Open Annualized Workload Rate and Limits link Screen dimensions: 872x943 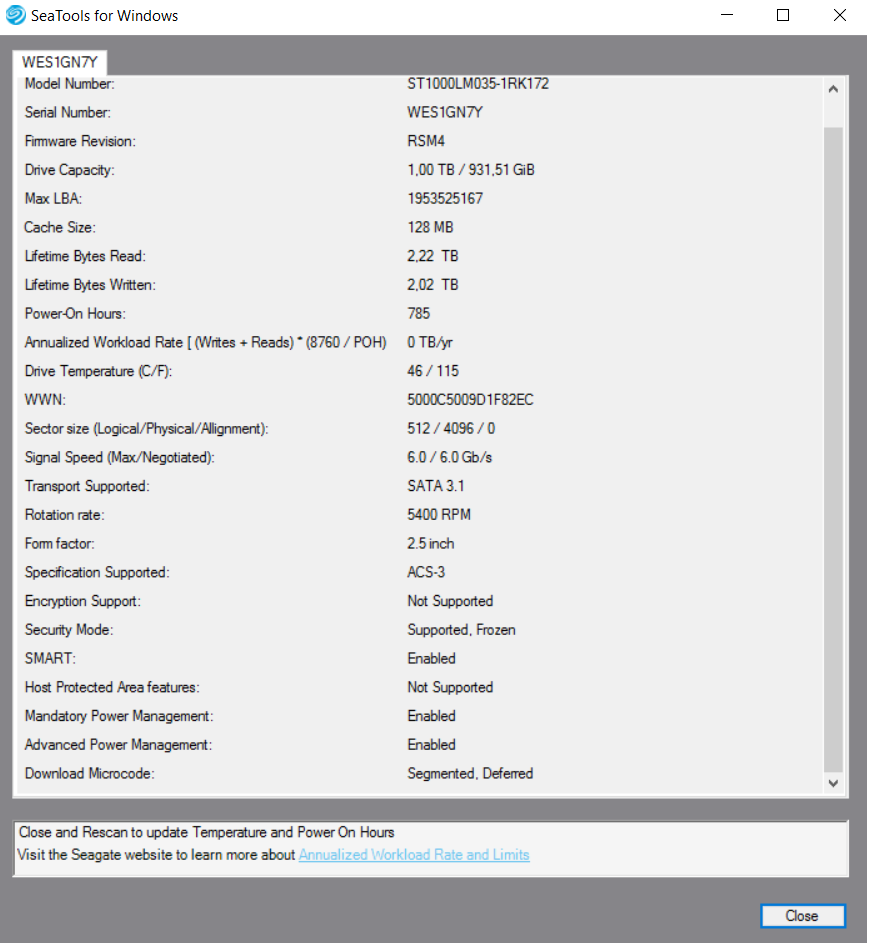click(x=414, y=855)
